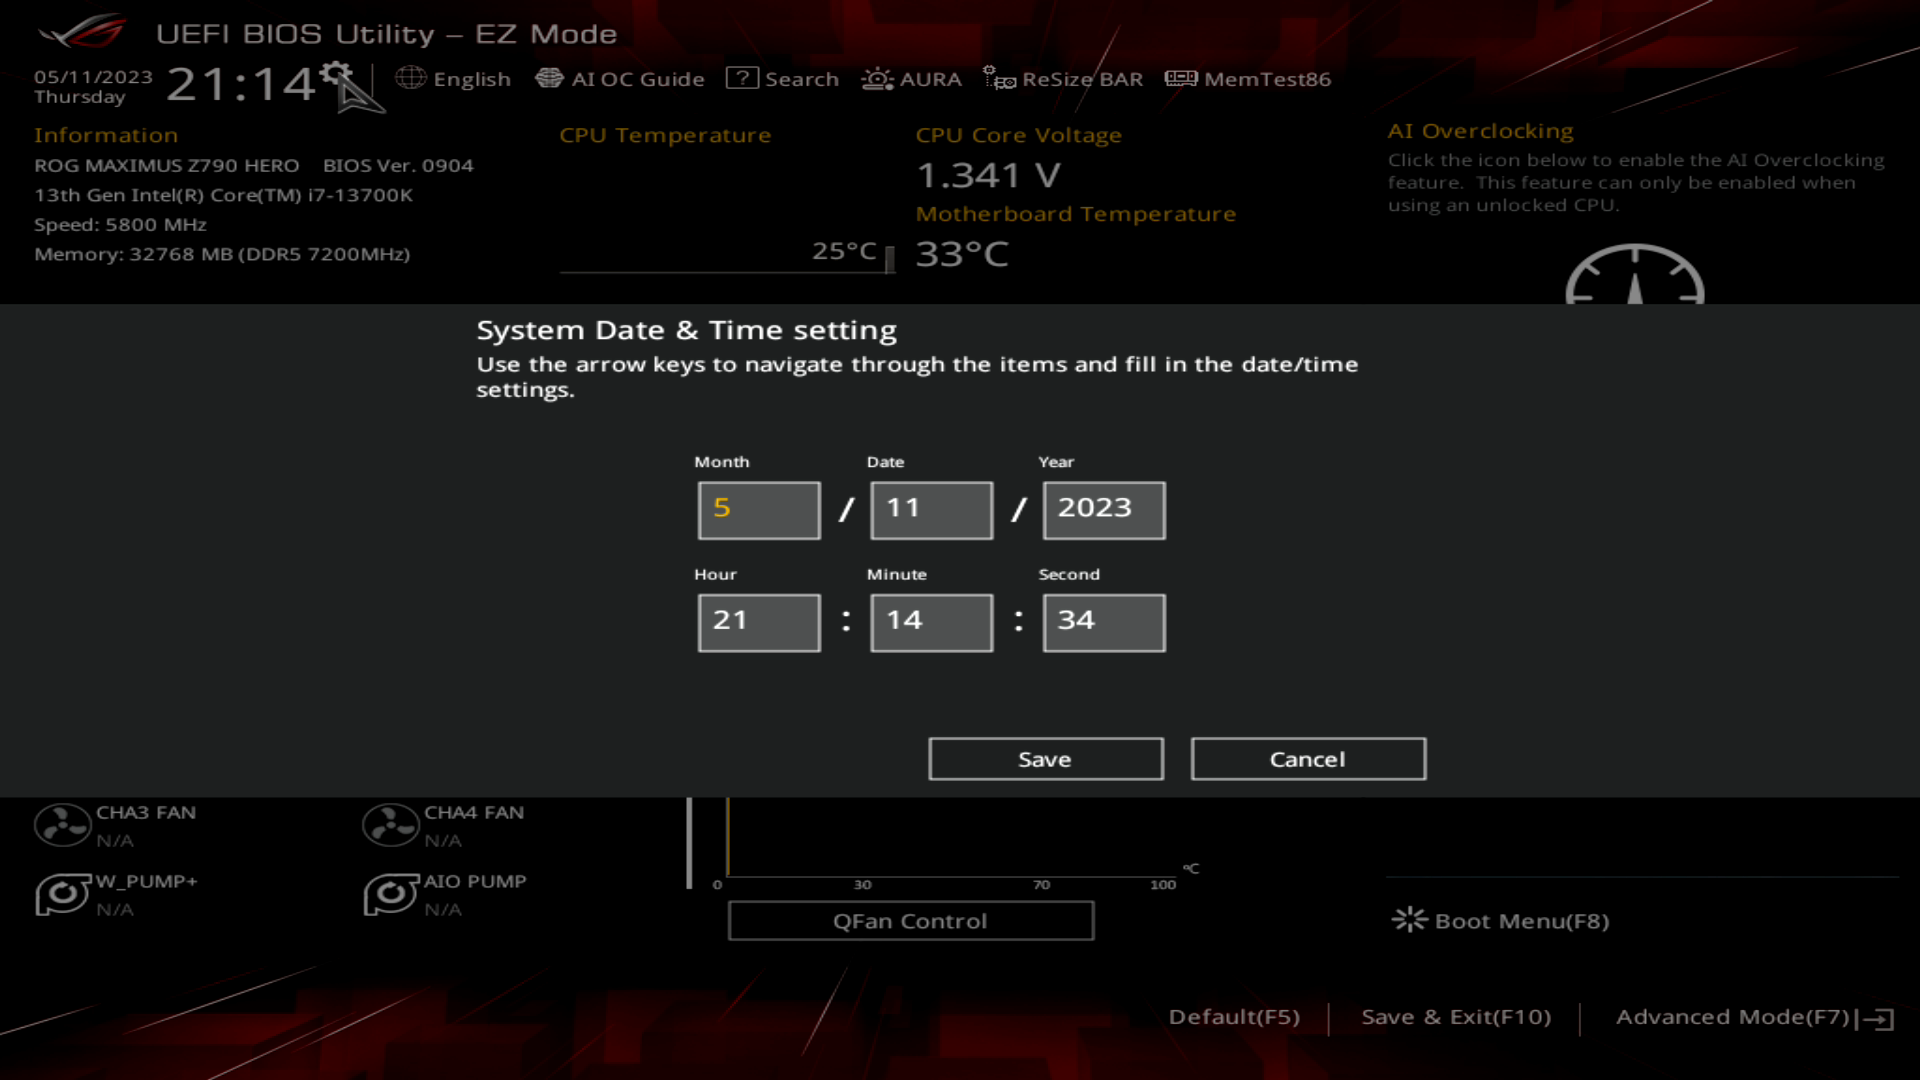The height and width of the screenshot is (1080, 1920).
Task: Click the Boot Menu star icon
Action: point(1409,920)
